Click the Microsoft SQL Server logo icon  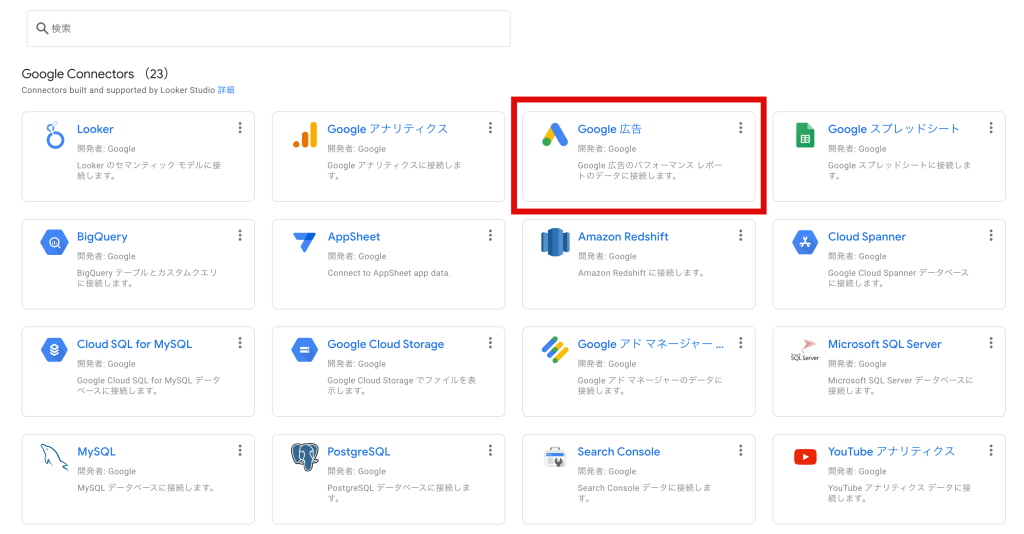tap(805, 350)
